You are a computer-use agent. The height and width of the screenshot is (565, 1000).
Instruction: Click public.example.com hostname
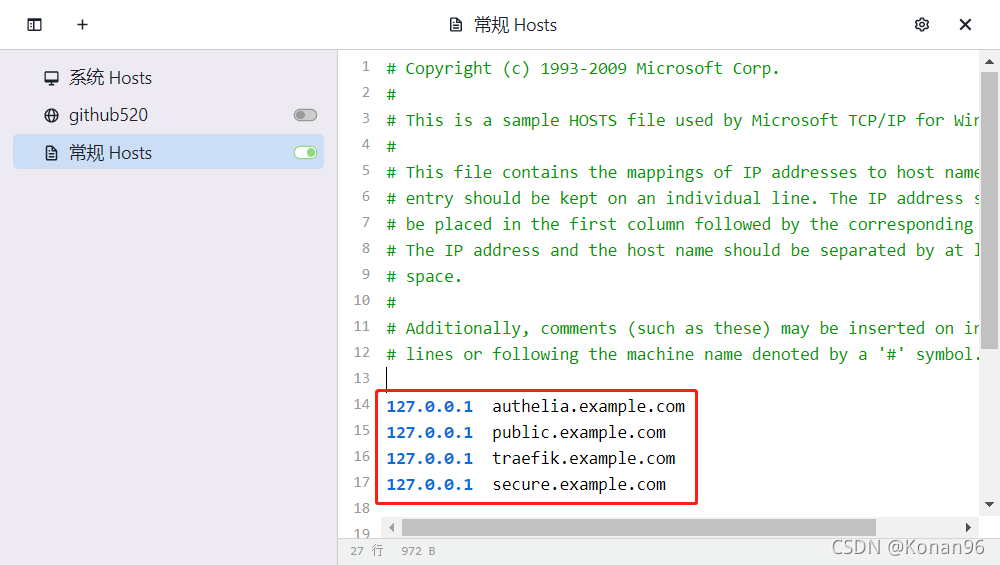point(579,433)
